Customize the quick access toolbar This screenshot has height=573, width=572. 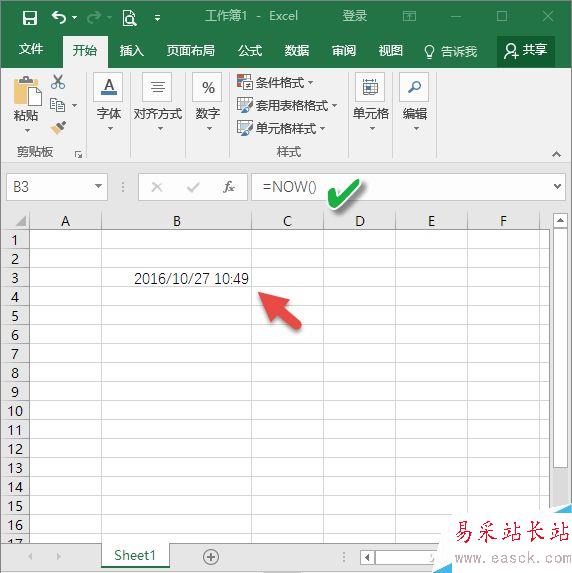click(158, 18)
